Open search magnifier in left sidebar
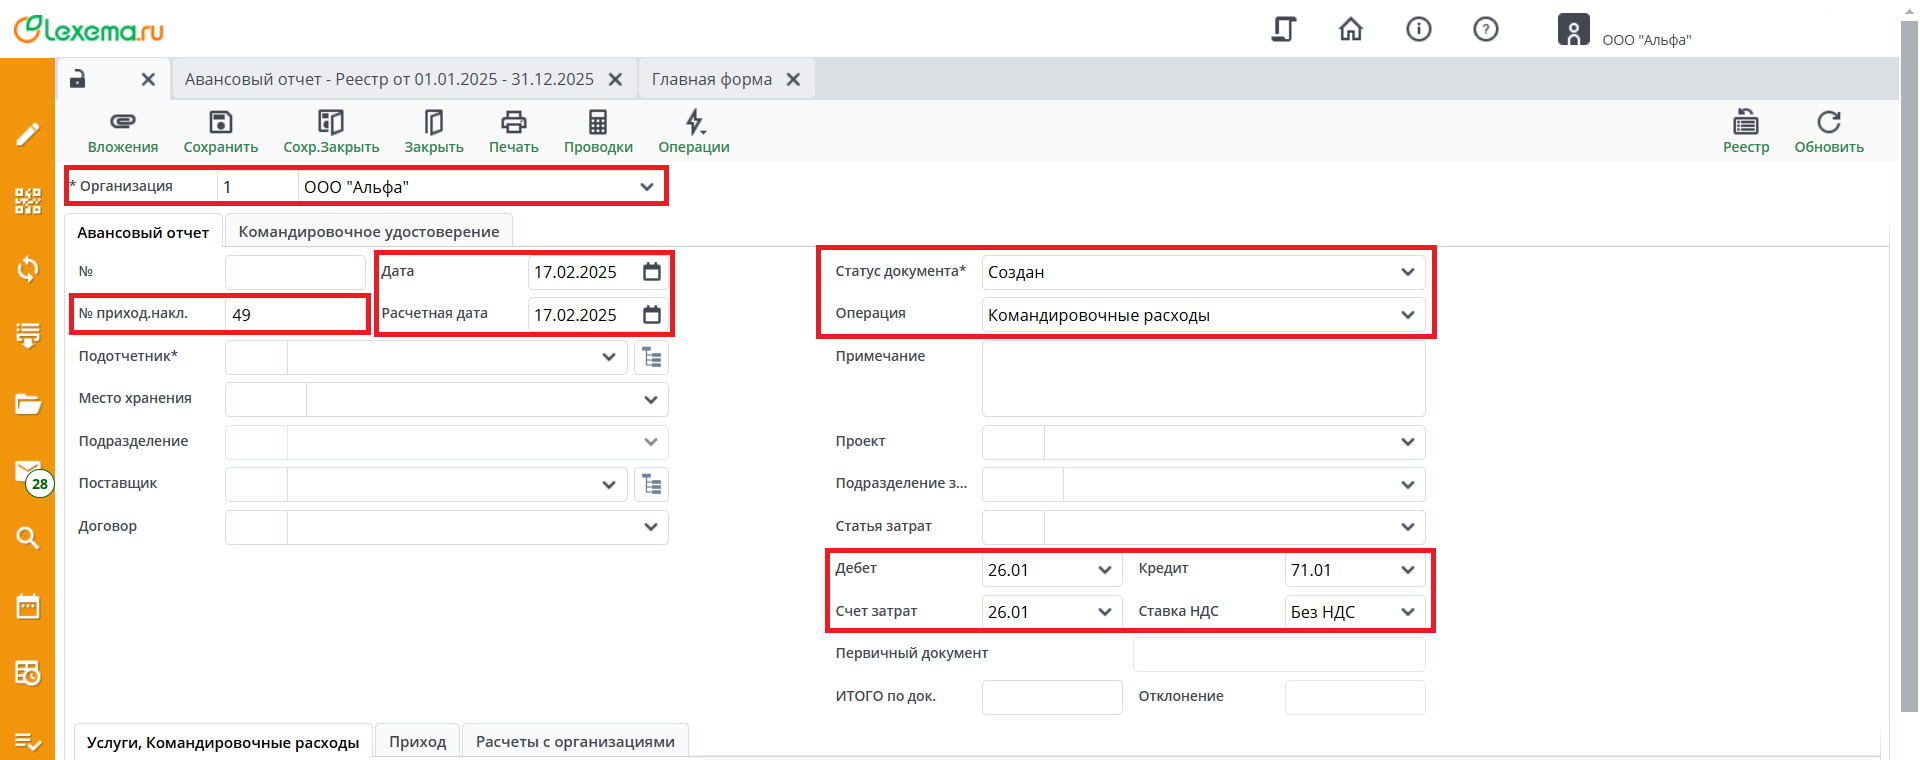This screenshot has width=1920, height=760. click(x=27, y=538)
